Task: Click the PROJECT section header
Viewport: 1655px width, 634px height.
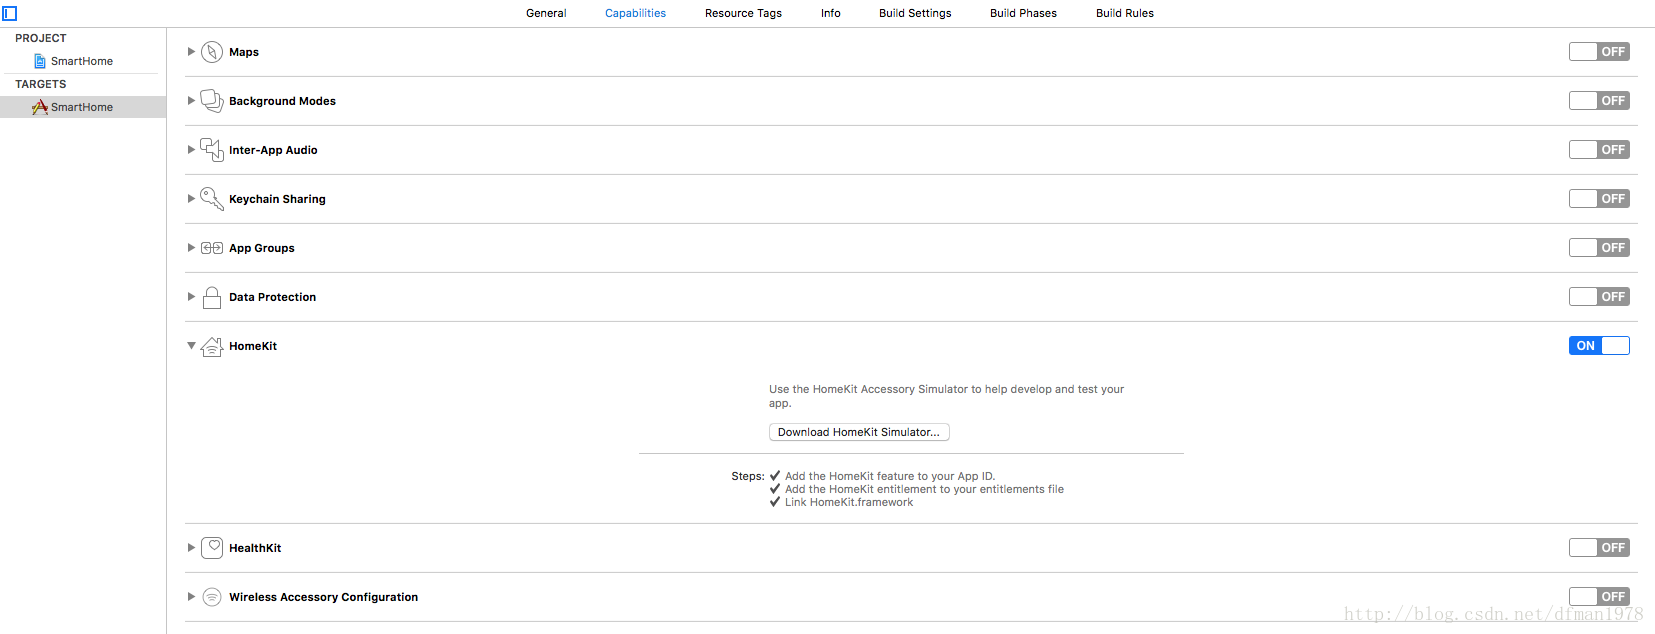Action: pos(41,38)
